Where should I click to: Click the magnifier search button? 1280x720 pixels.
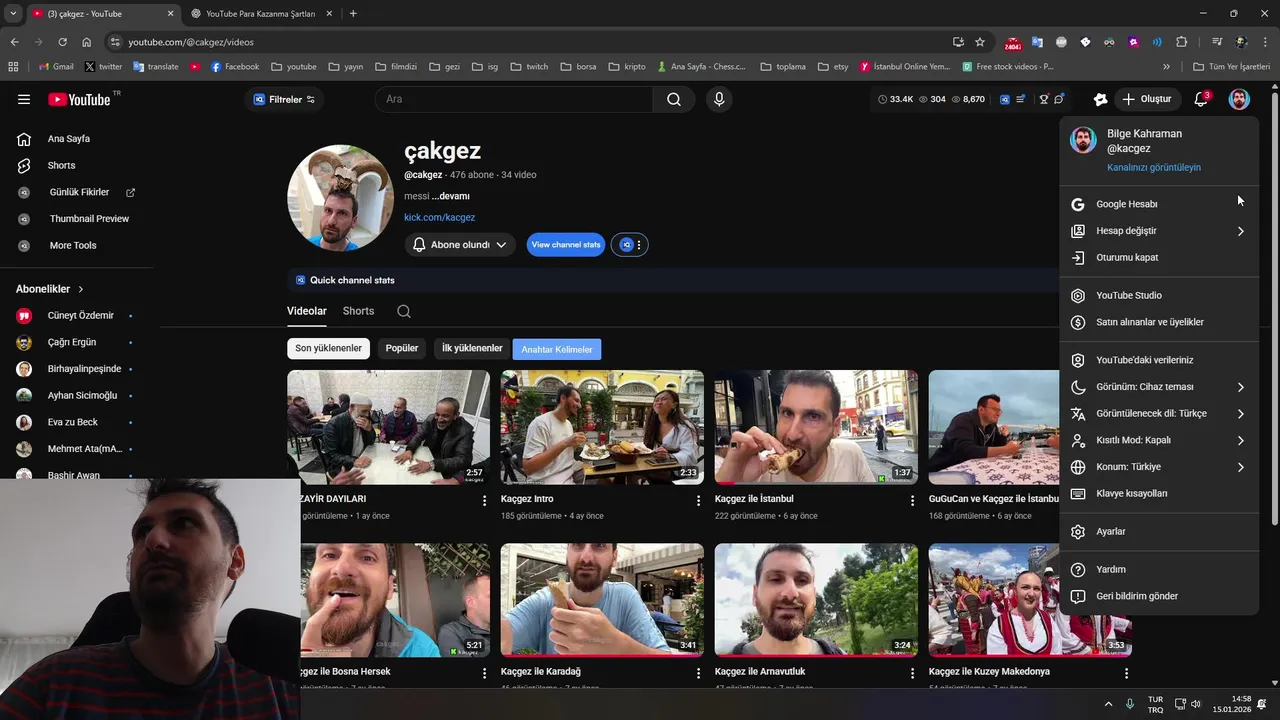click(674, 99)
